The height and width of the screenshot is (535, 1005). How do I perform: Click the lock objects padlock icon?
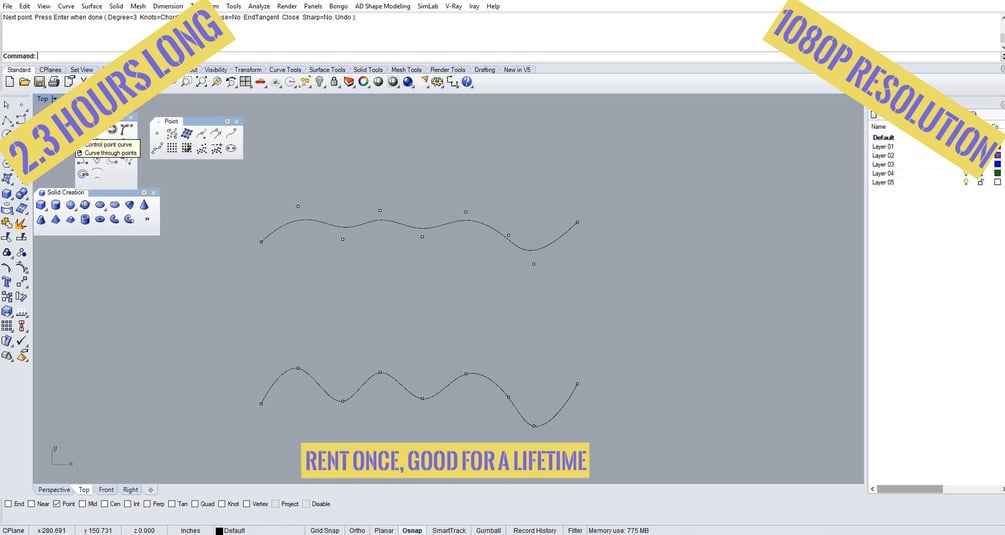click(x=335, y=82)
